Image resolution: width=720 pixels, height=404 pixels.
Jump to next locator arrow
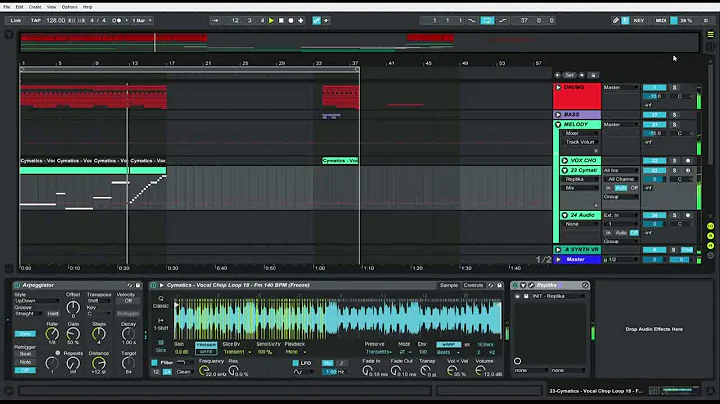[582, 75]
